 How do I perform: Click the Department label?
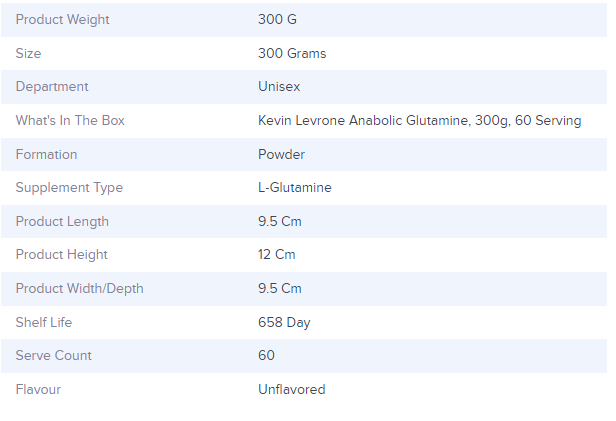click(x=52, y=87)
